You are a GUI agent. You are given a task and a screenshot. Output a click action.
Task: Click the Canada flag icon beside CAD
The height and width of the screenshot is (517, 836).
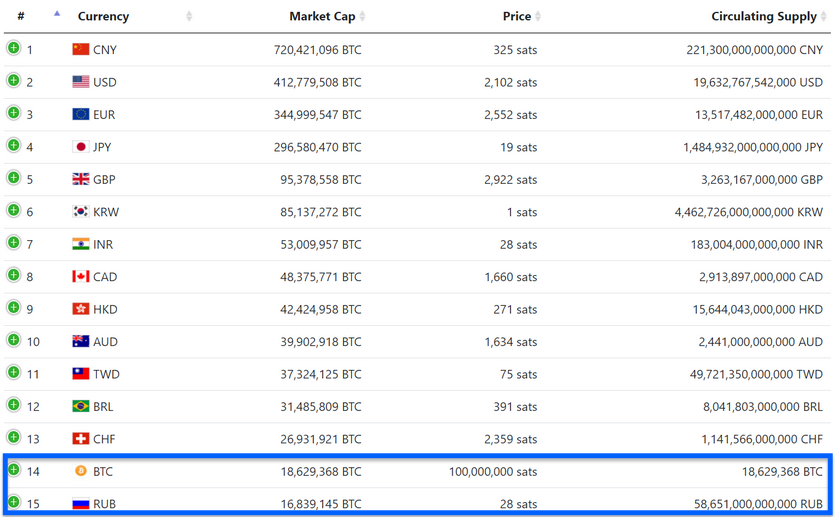81,277
